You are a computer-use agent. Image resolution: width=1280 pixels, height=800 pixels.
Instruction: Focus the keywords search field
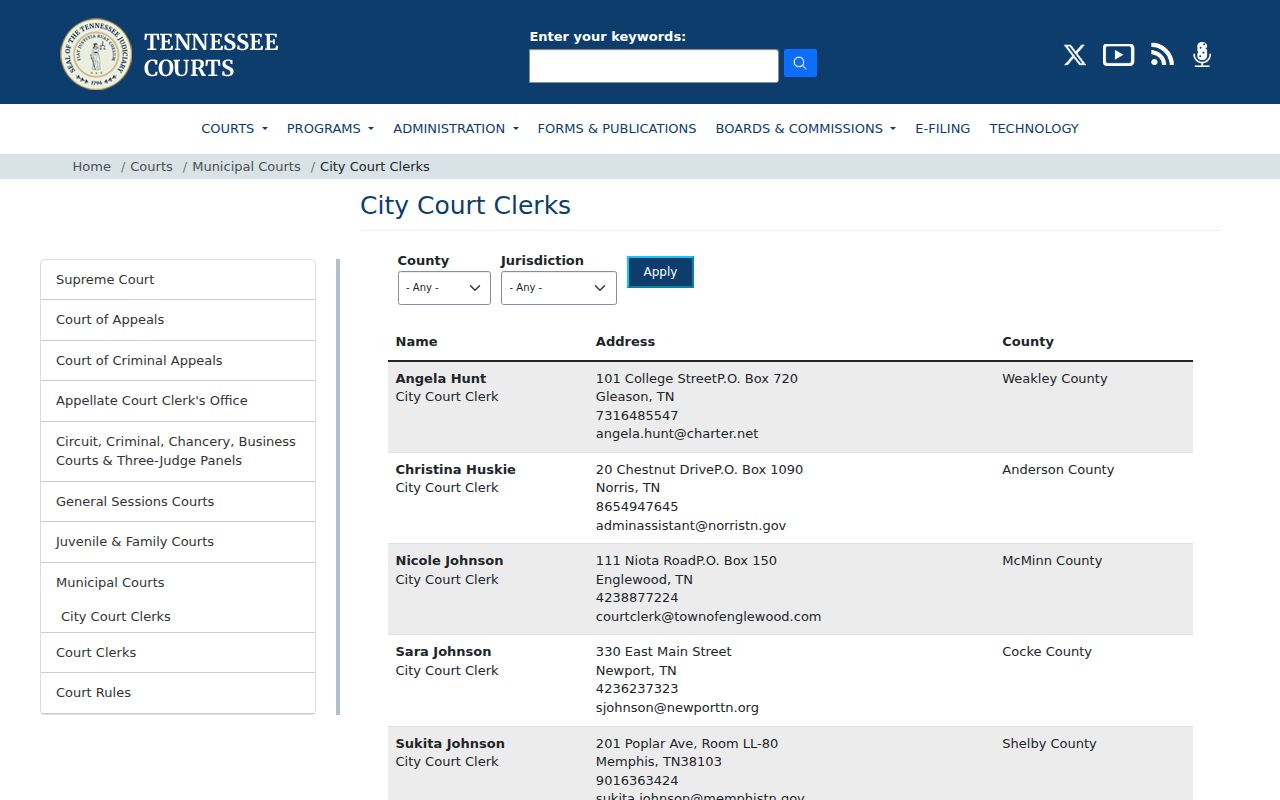654,66
